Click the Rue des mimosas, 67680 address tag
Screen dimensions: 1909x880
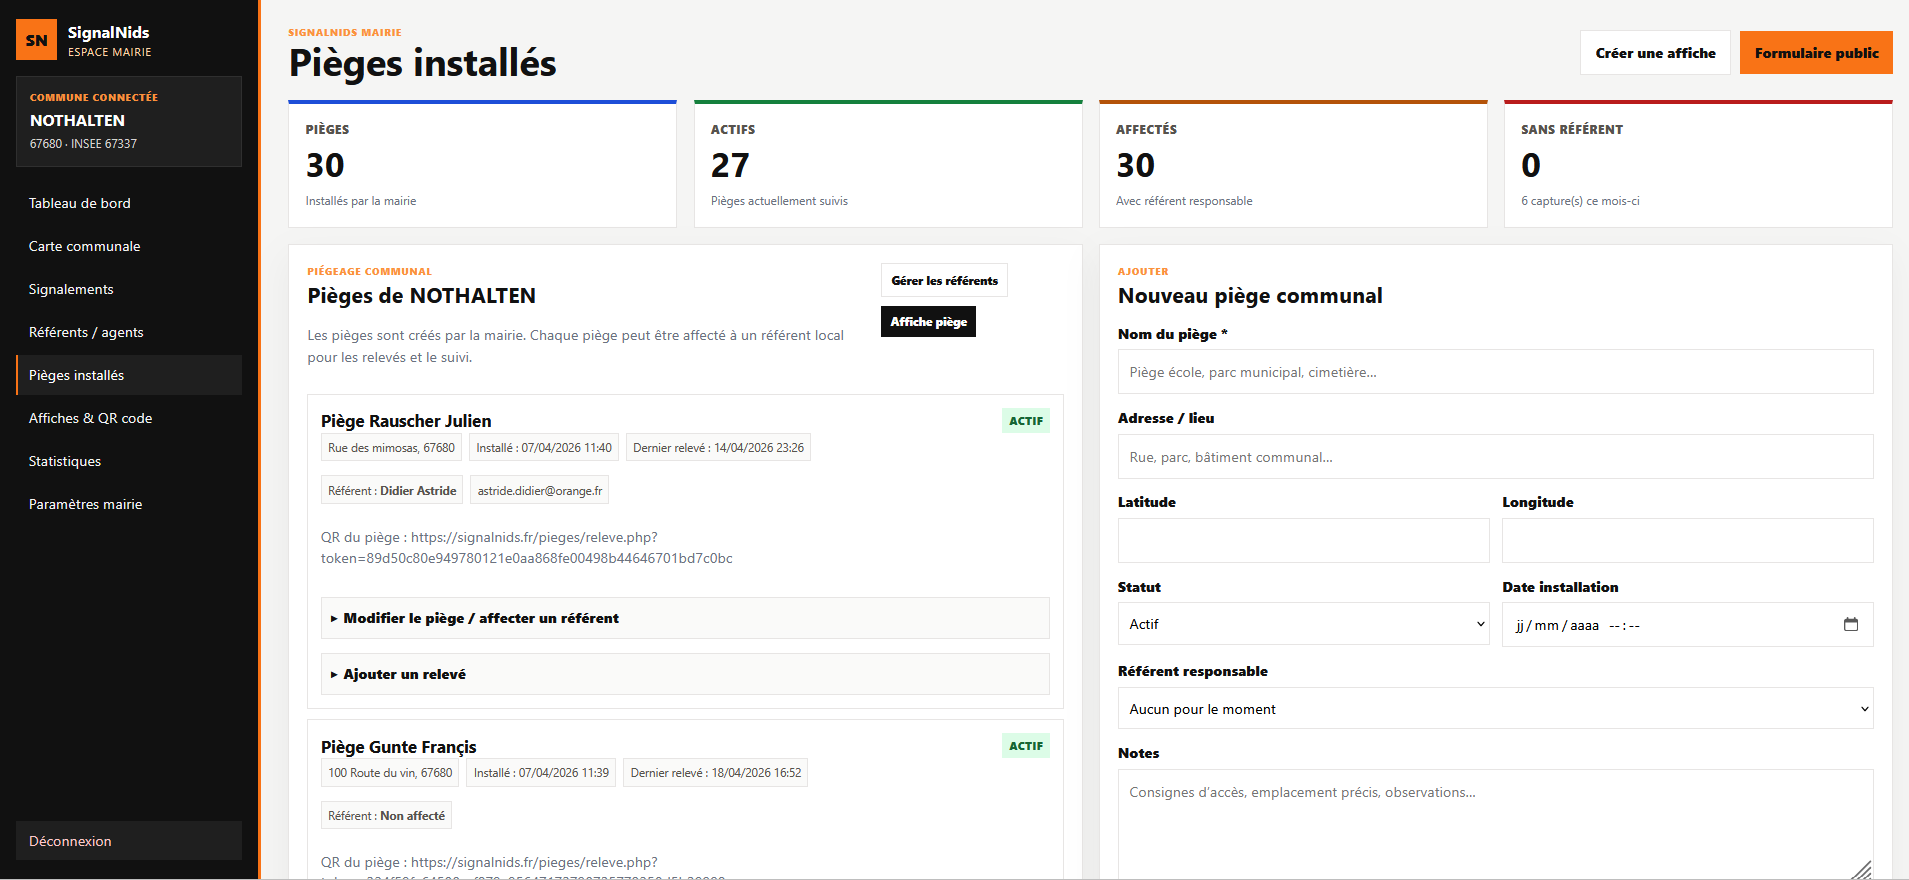[391, 448]
